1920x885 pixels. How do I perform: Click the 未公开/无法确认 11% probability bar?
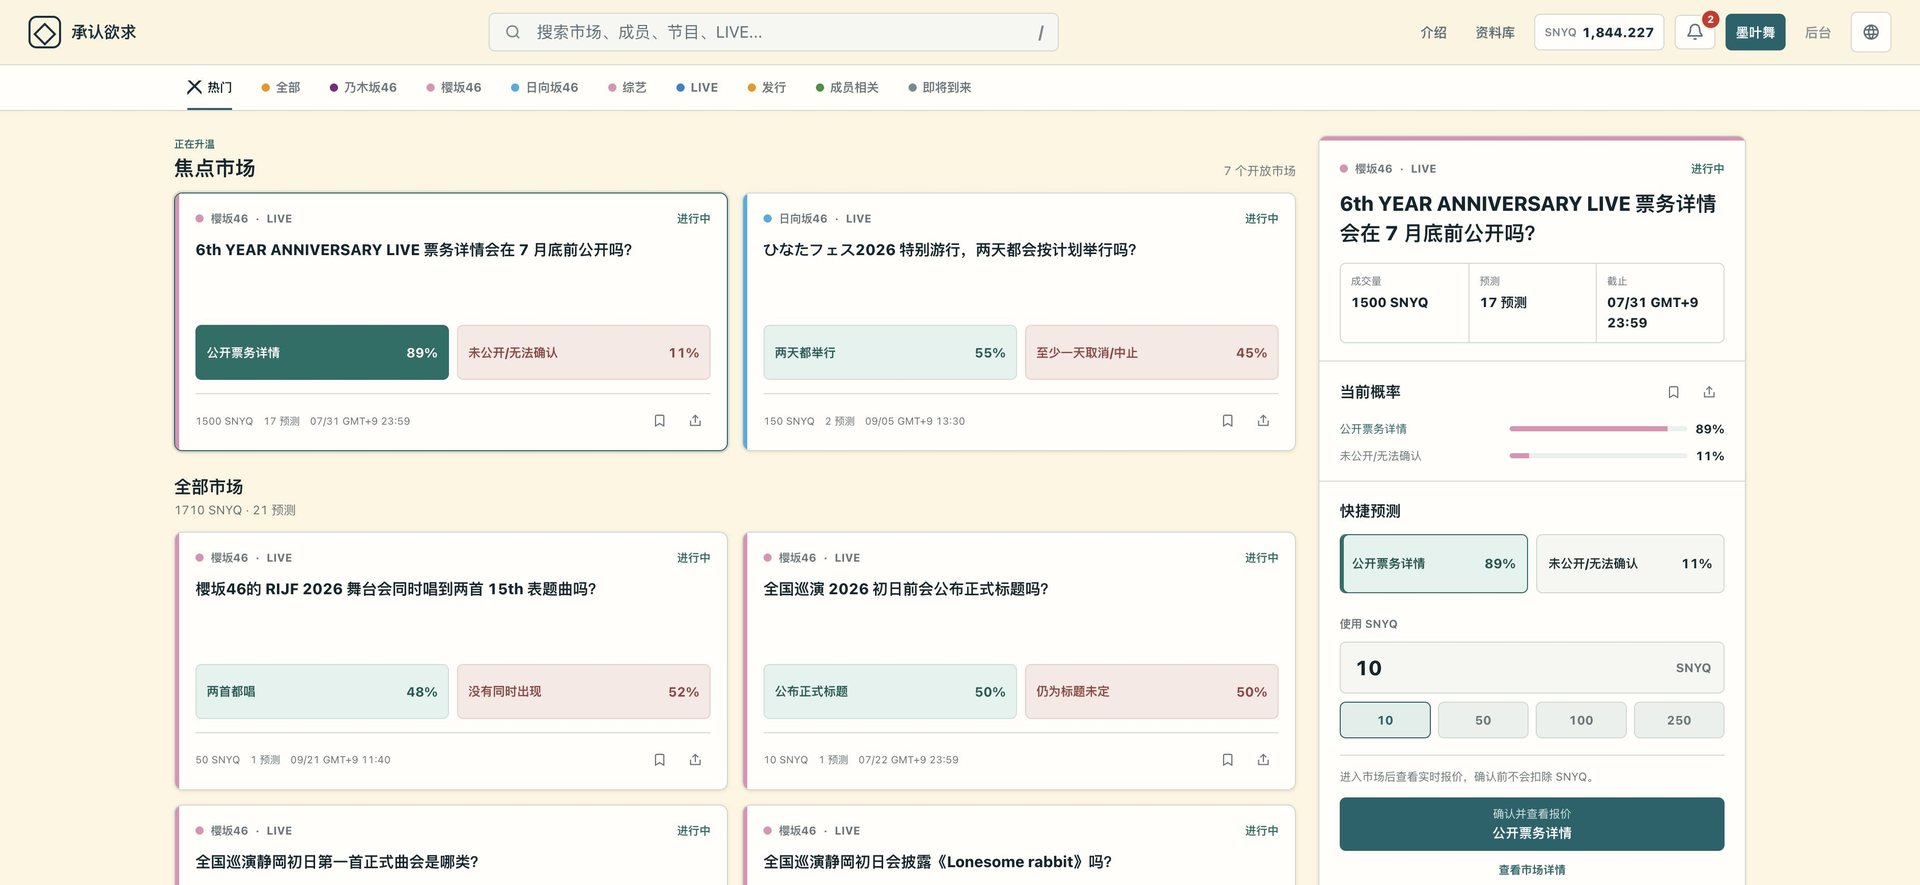[1598, 456]
